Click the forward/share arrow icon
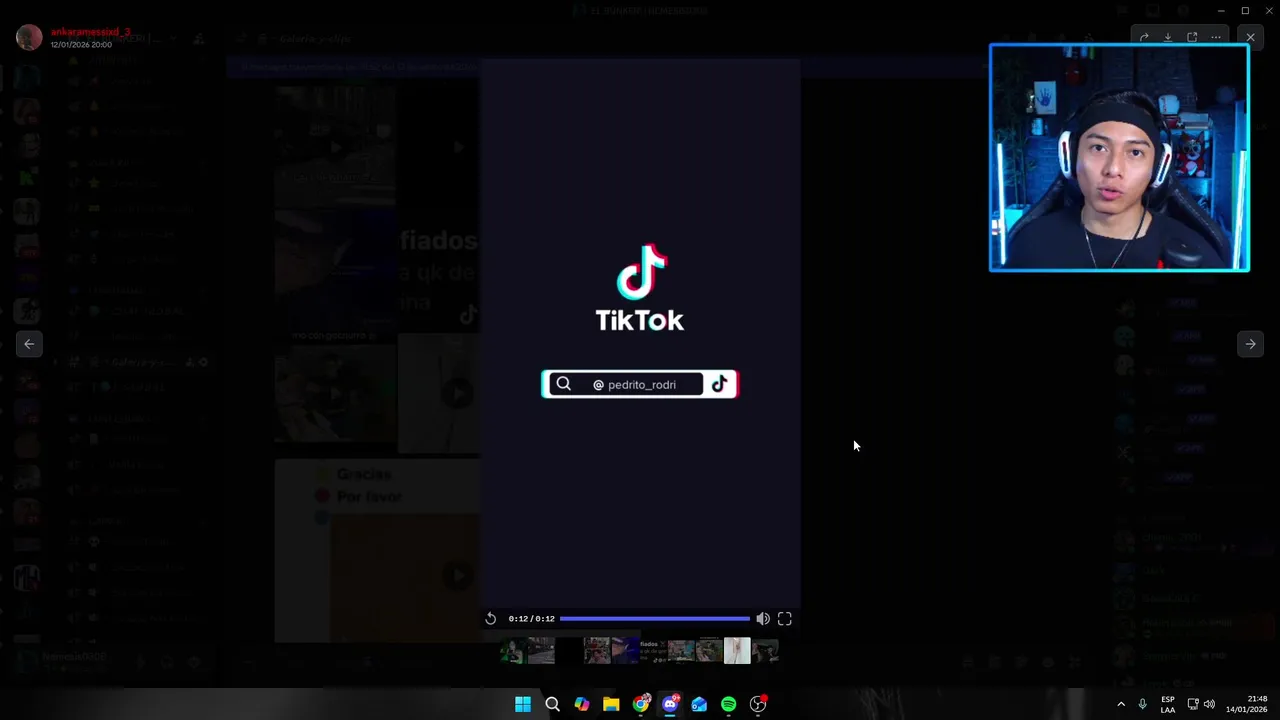Viewport: 1280px width, 720px height. (1144, 38)
